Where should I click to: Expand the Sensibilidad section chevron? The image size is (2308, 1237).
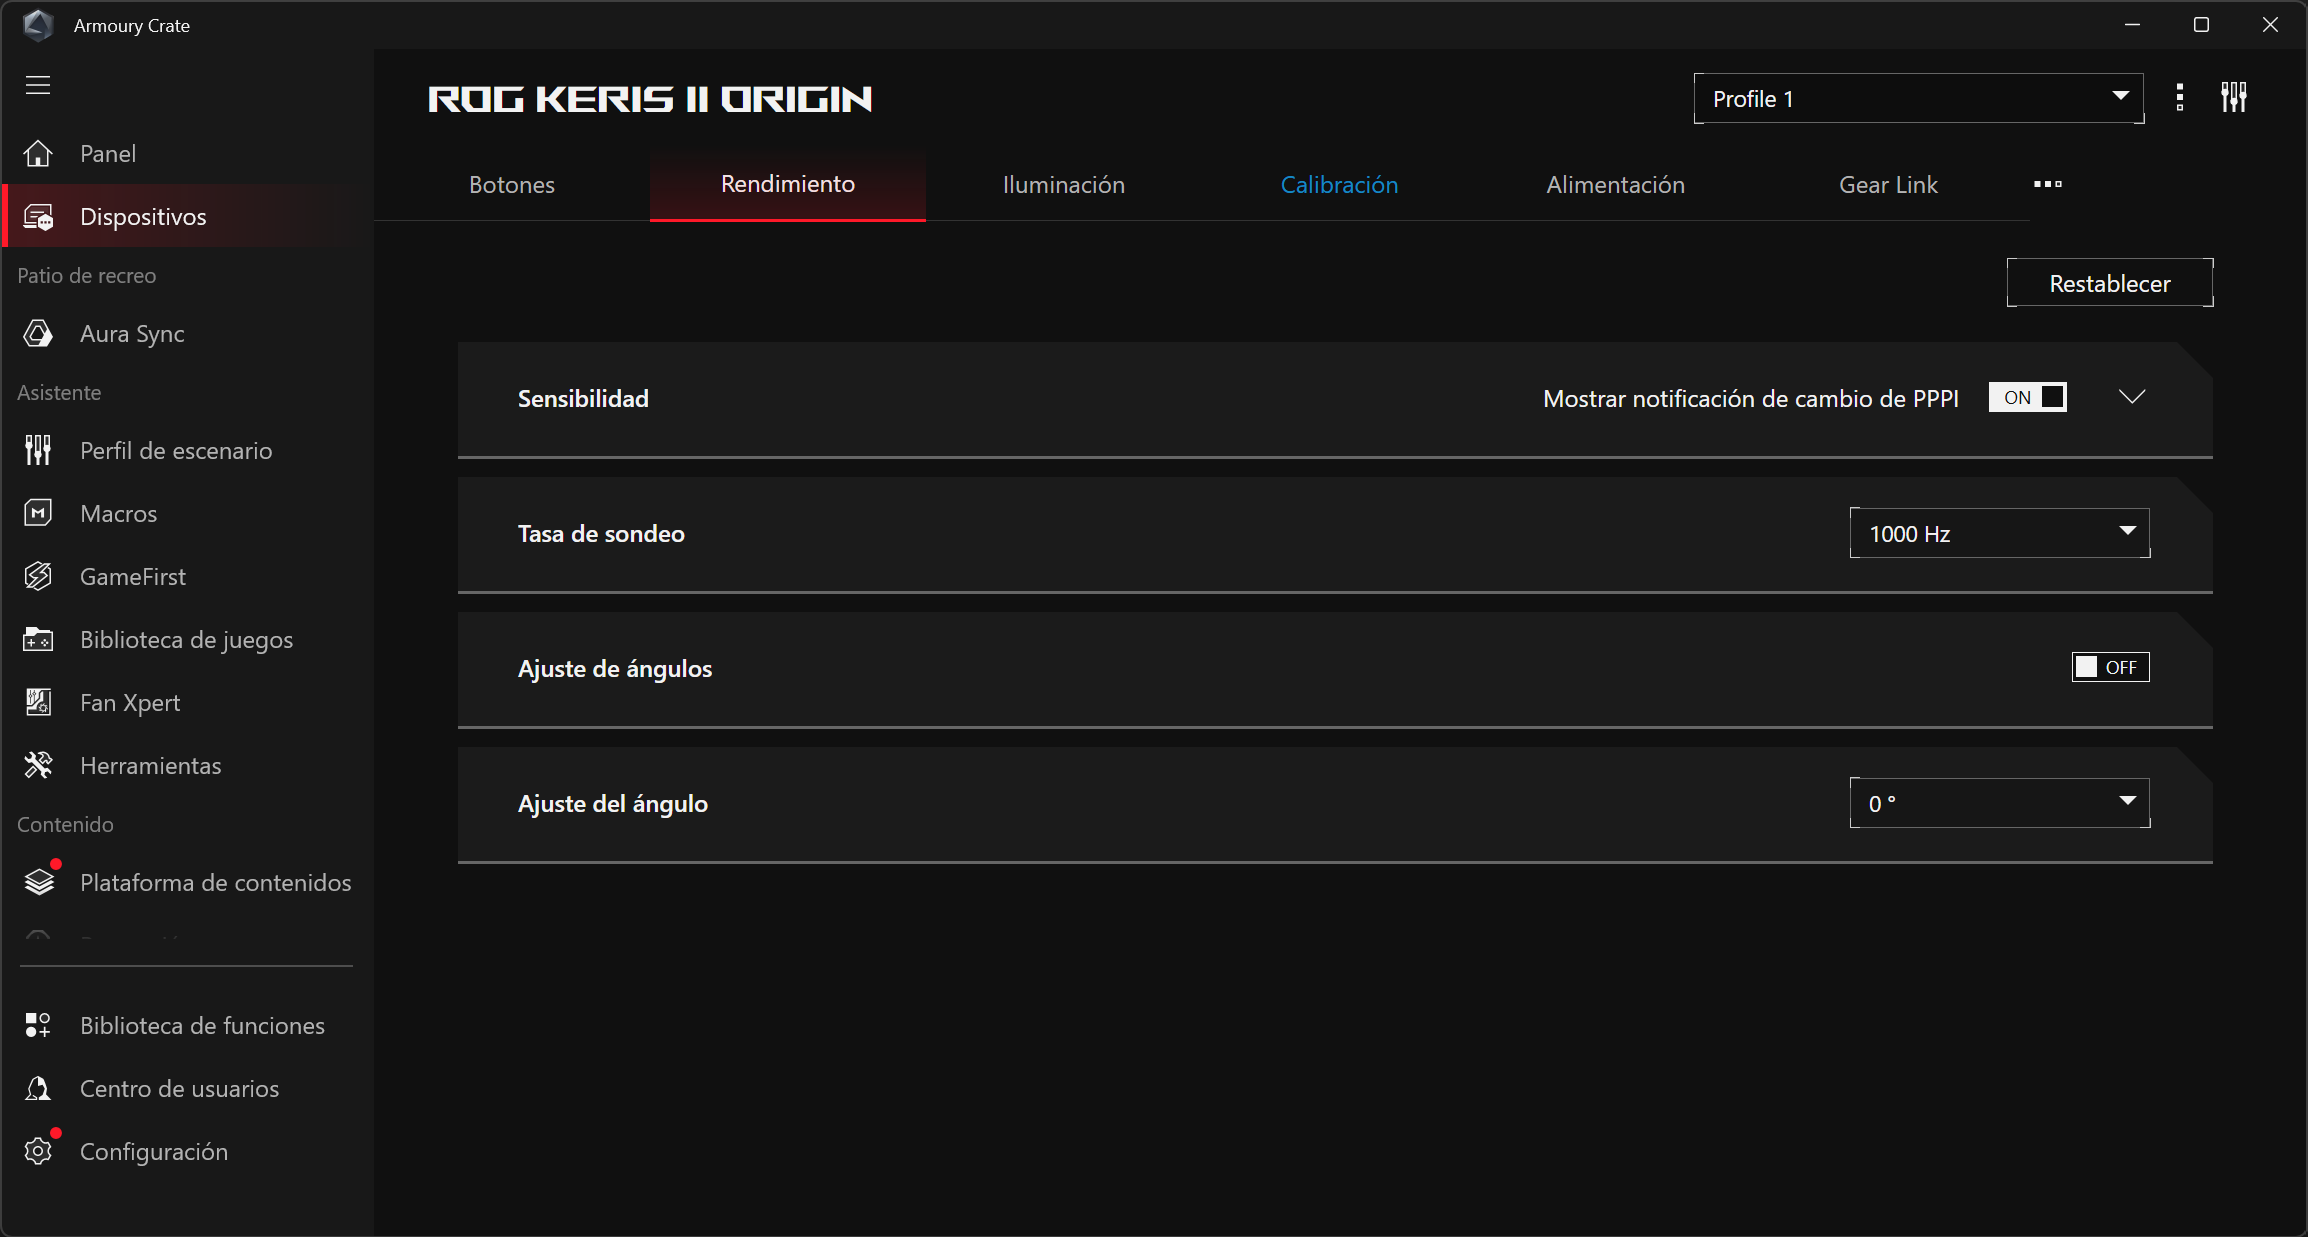click(x=2132, y=397)
